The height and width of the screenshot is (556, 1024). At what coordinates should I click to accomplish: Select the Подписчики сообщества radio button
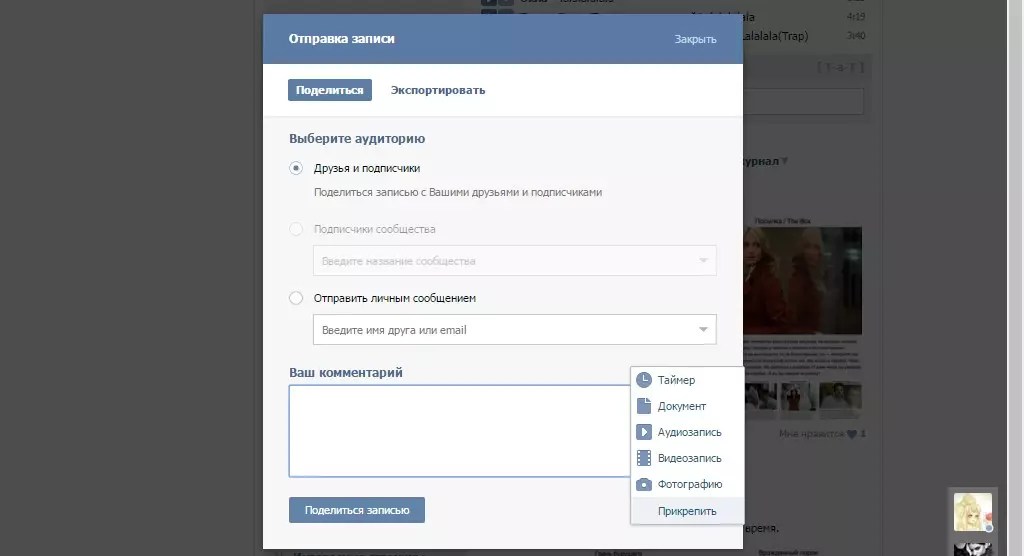[296, 229]
